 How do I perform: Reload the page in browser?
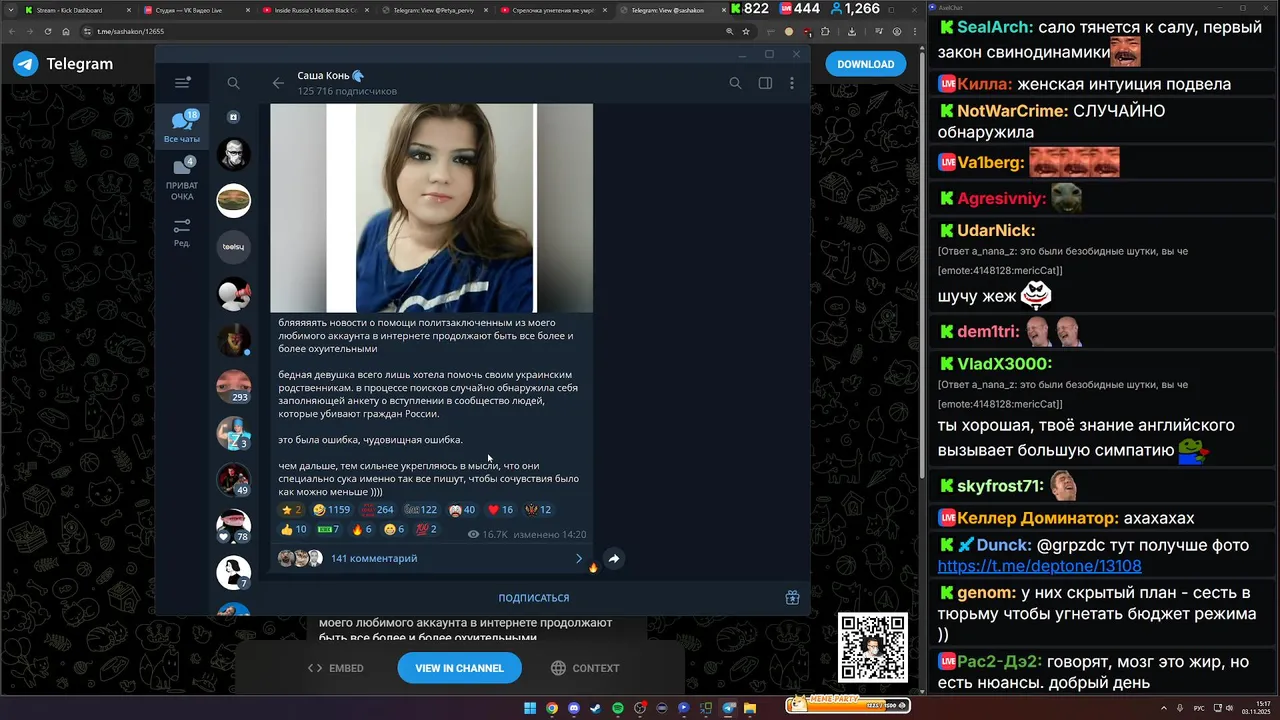46,31
